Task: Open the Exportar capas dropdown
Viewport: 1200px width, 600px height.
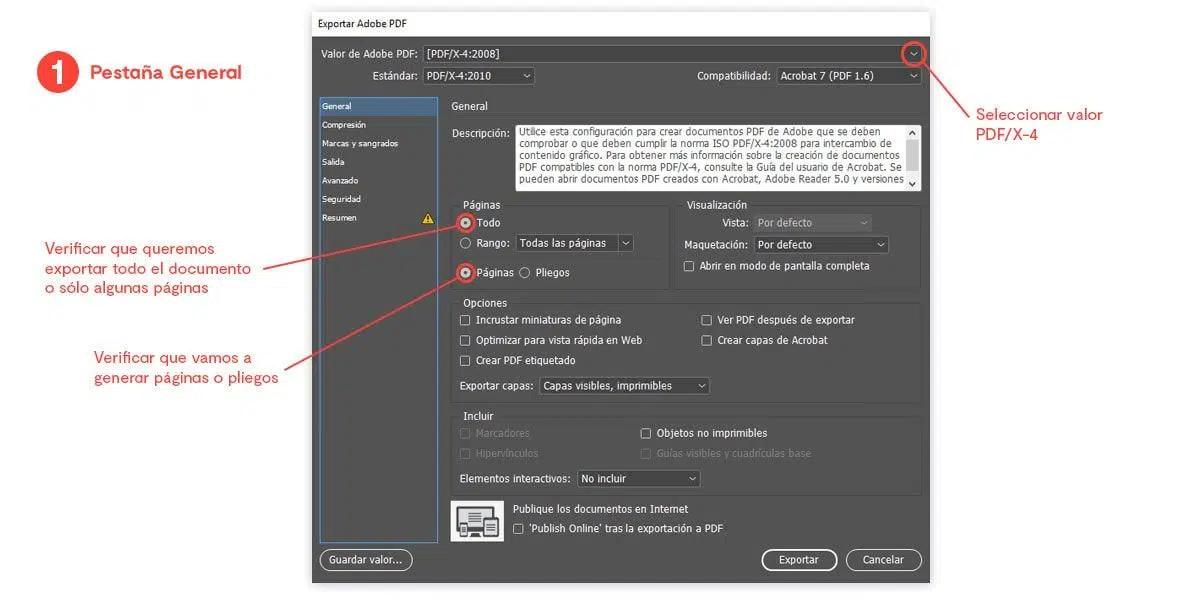Action: point(624,386)
